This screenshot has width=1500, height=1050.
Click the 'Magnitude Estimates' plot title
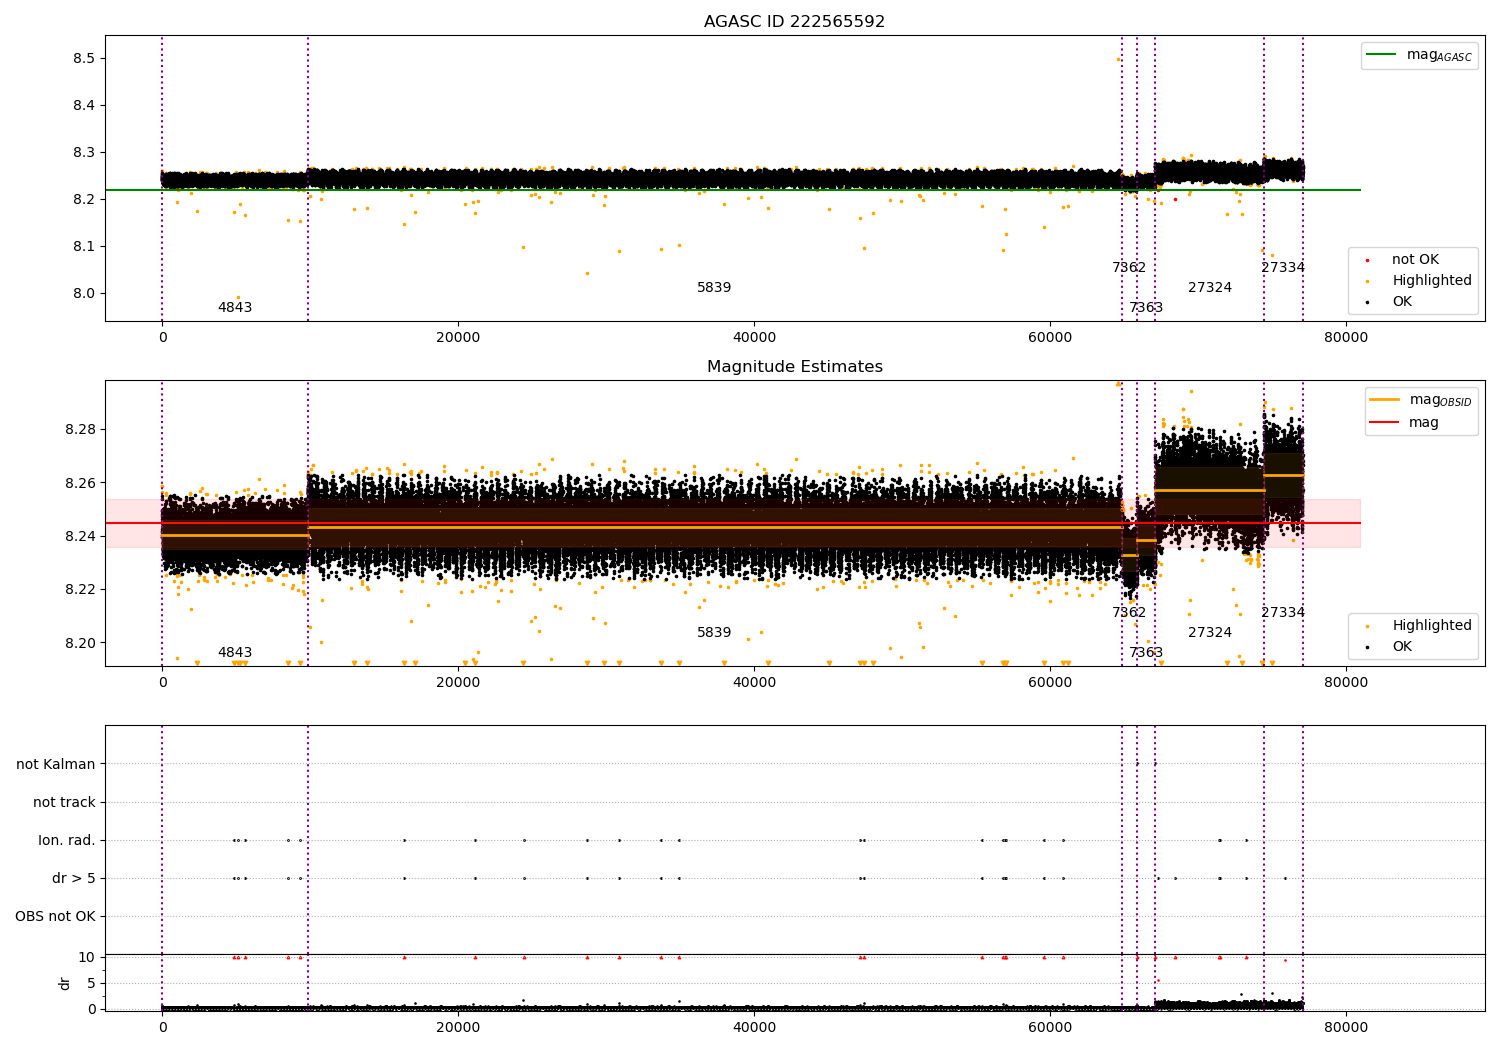click(x=794, y=367)
